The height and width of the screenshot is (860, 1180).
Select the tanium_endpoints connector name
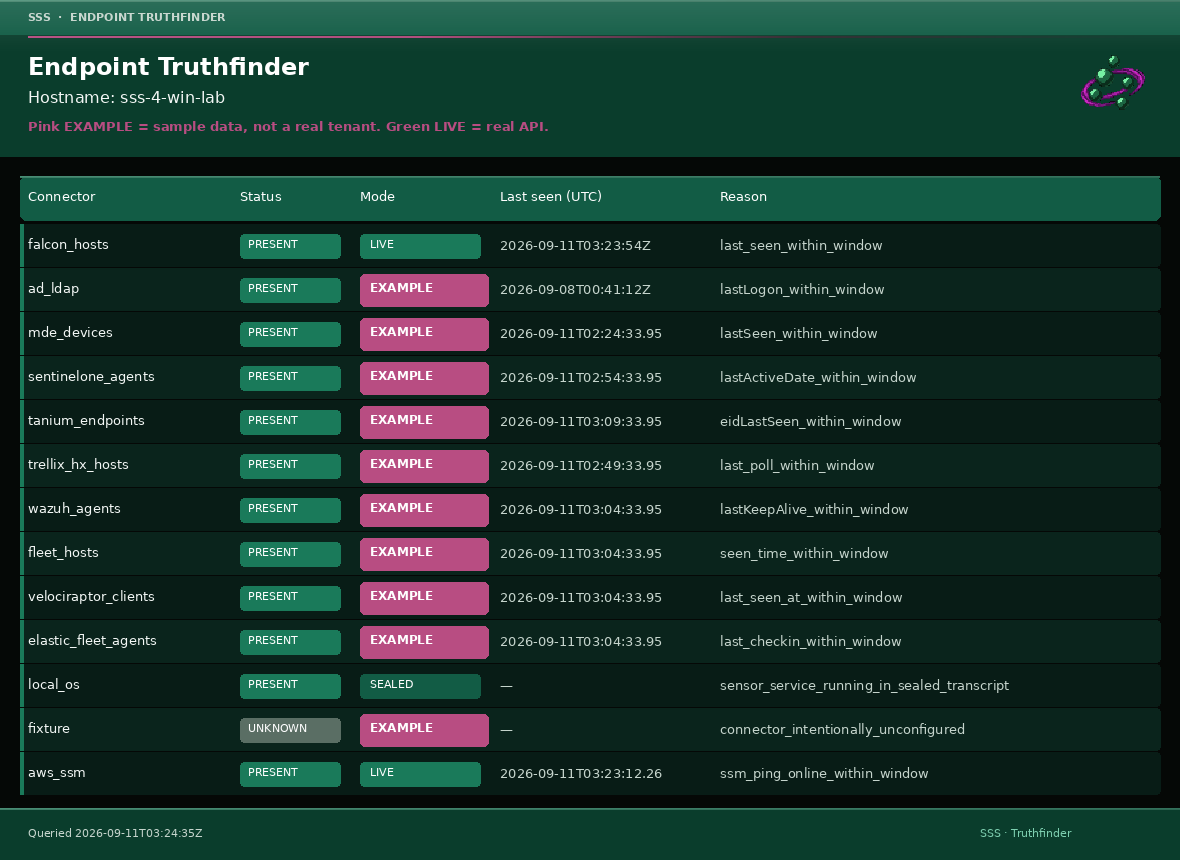pyautogui.click(x=86, y=421)
